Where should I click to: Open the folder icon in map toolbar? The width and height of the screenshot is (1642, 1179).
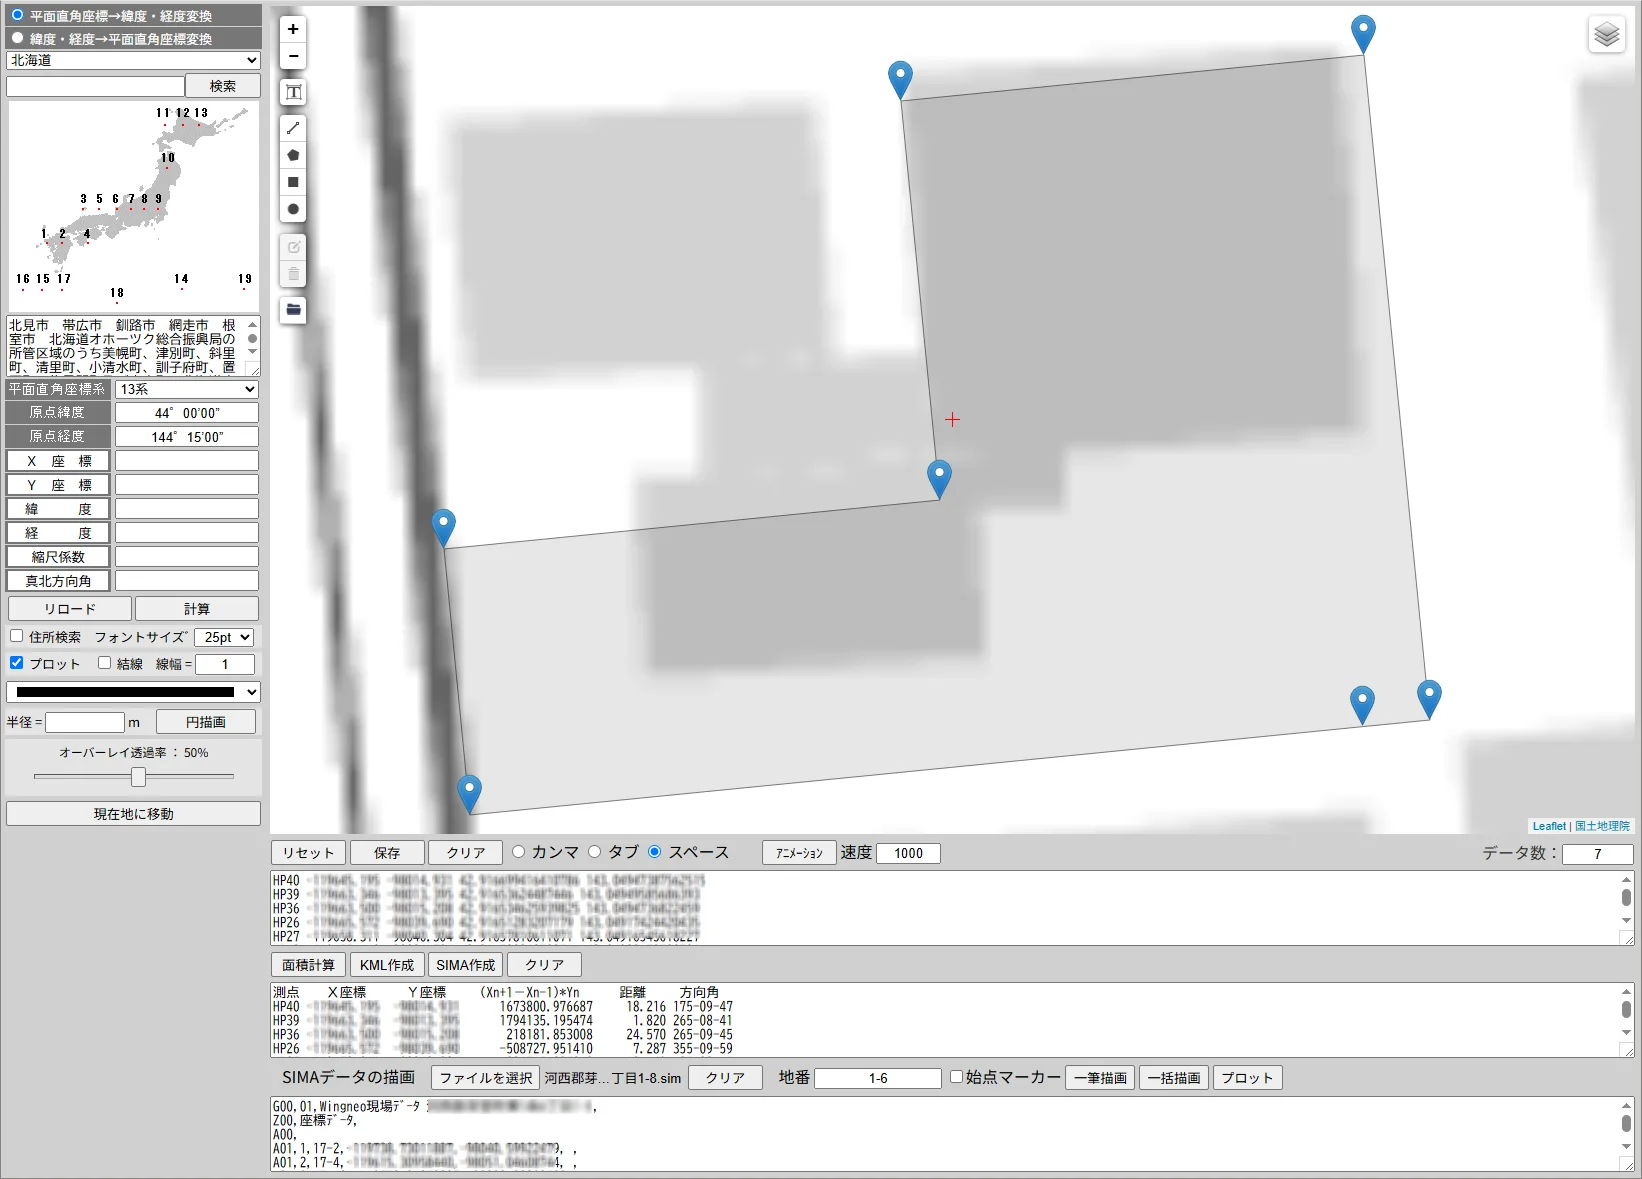tap(293, 310)
